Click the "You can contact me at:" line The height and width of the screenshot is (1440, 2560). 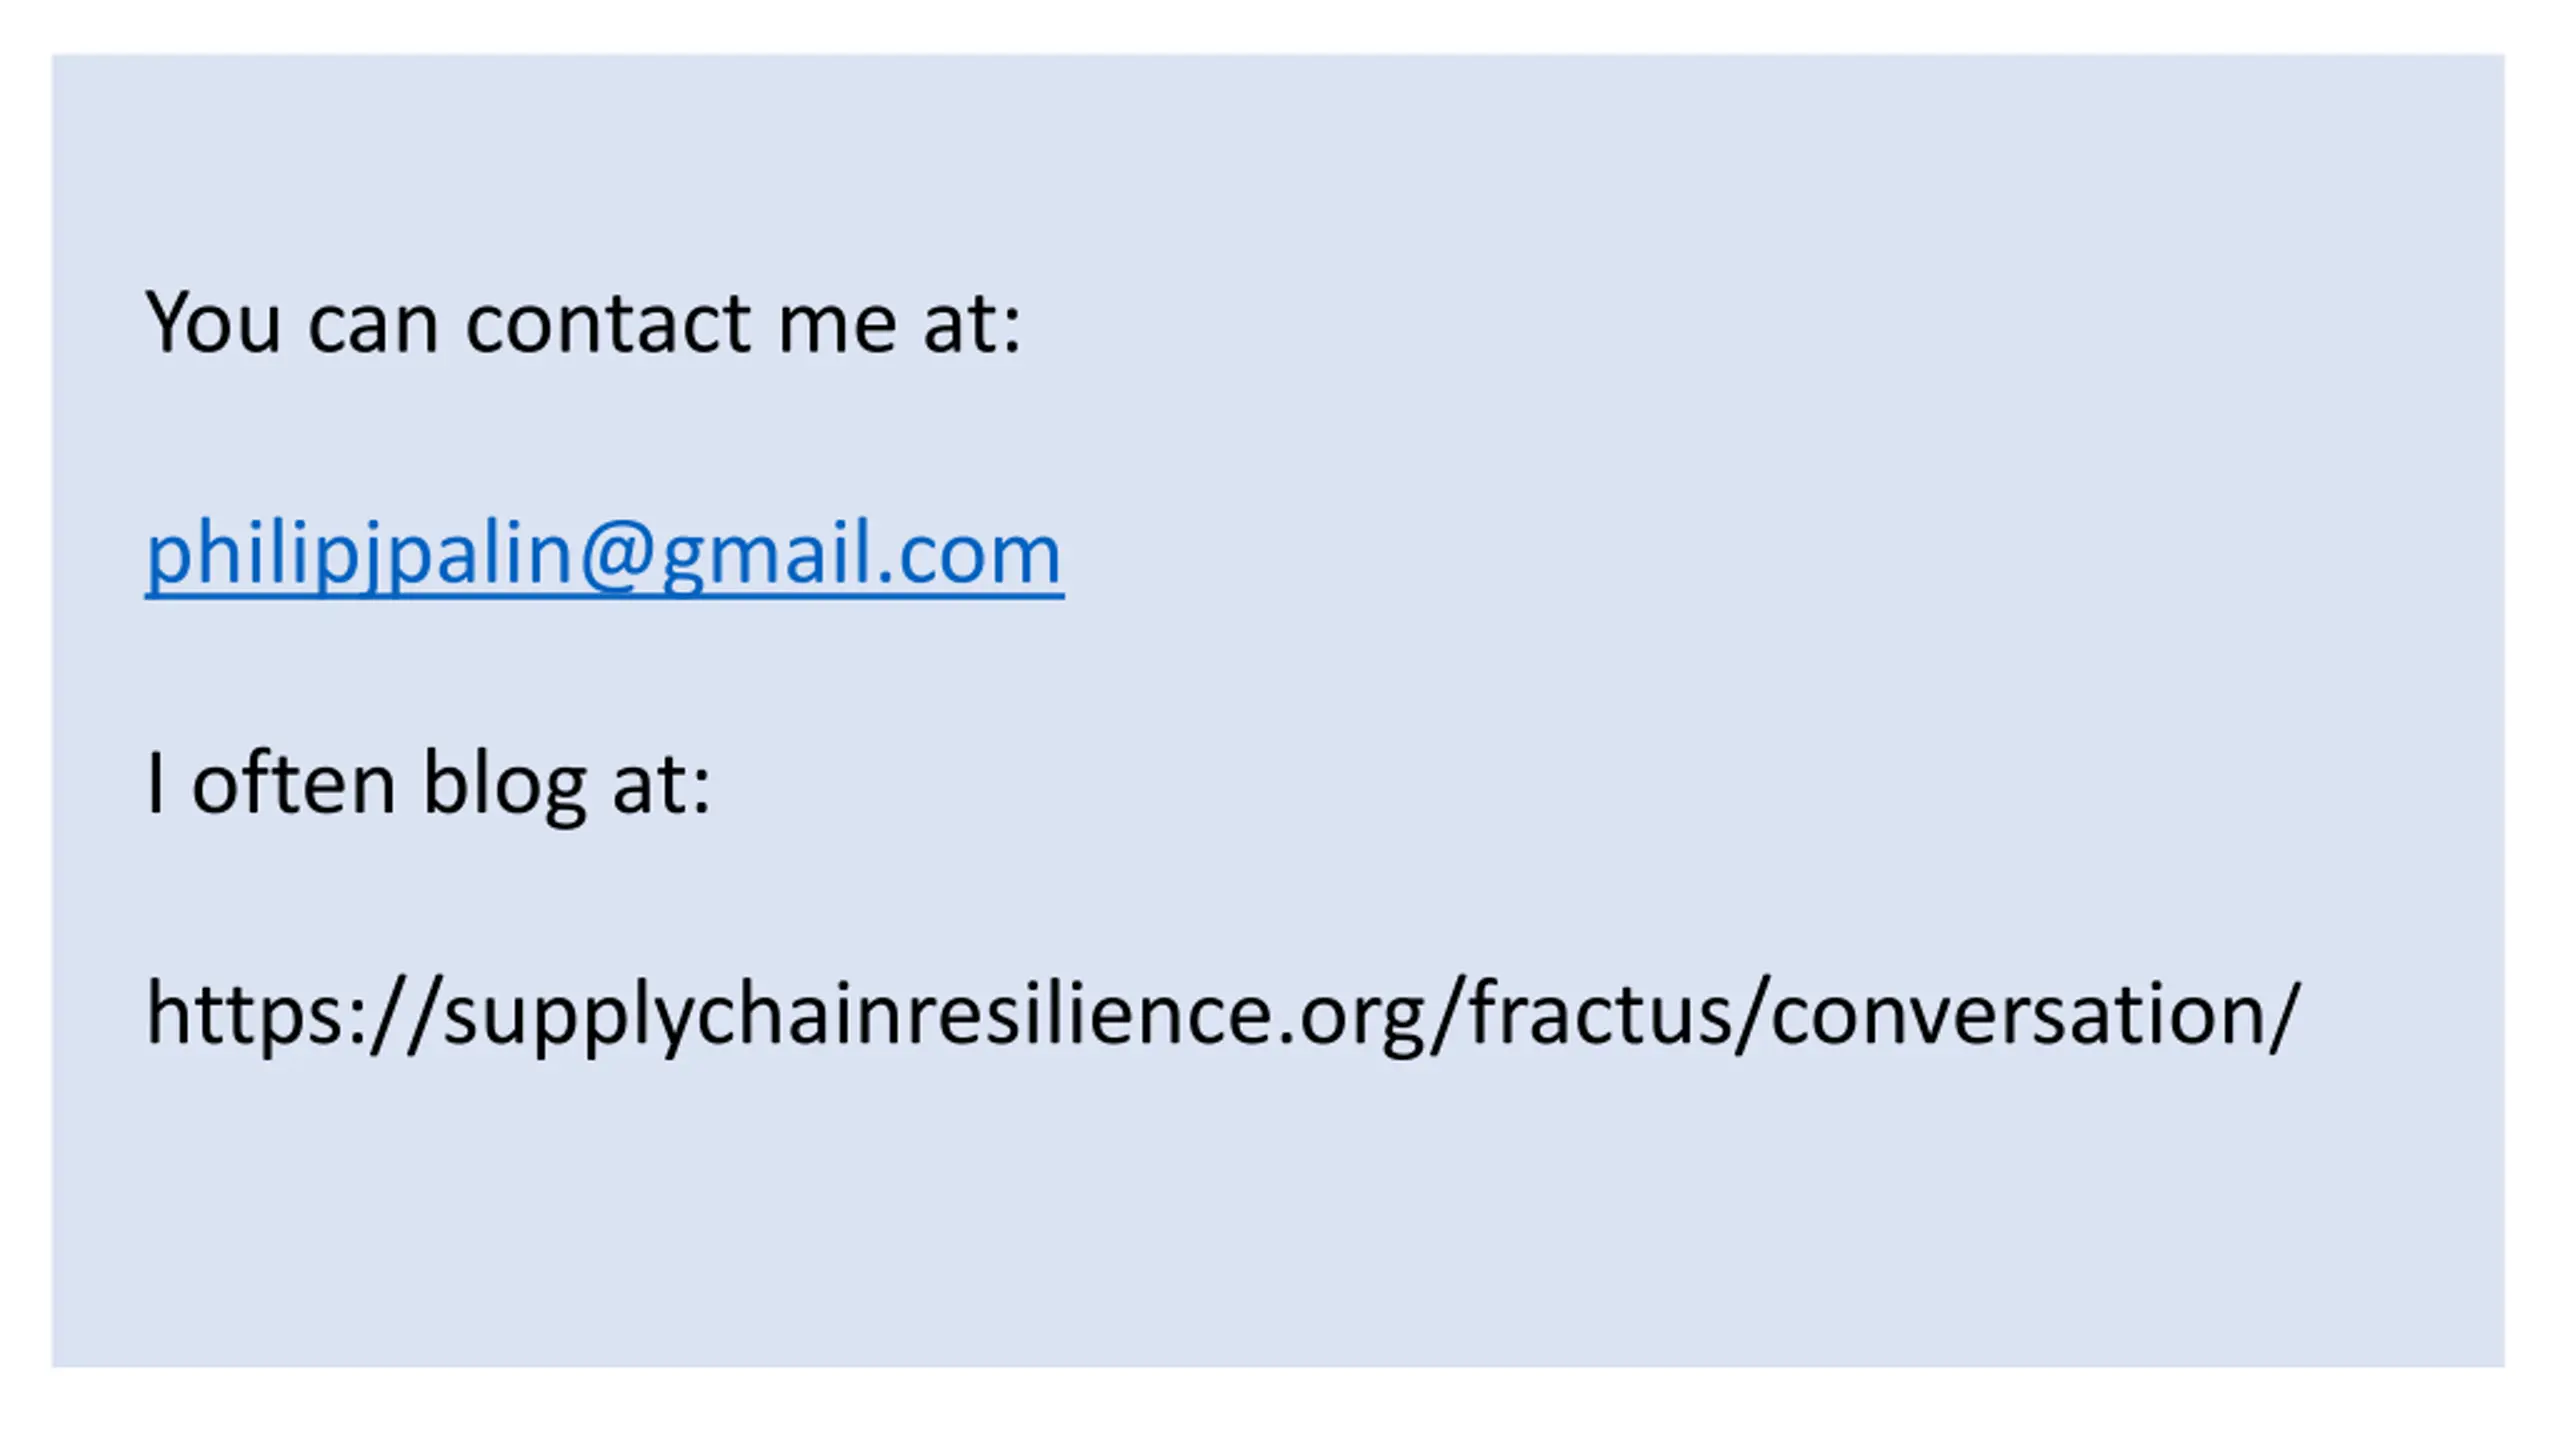583,324
